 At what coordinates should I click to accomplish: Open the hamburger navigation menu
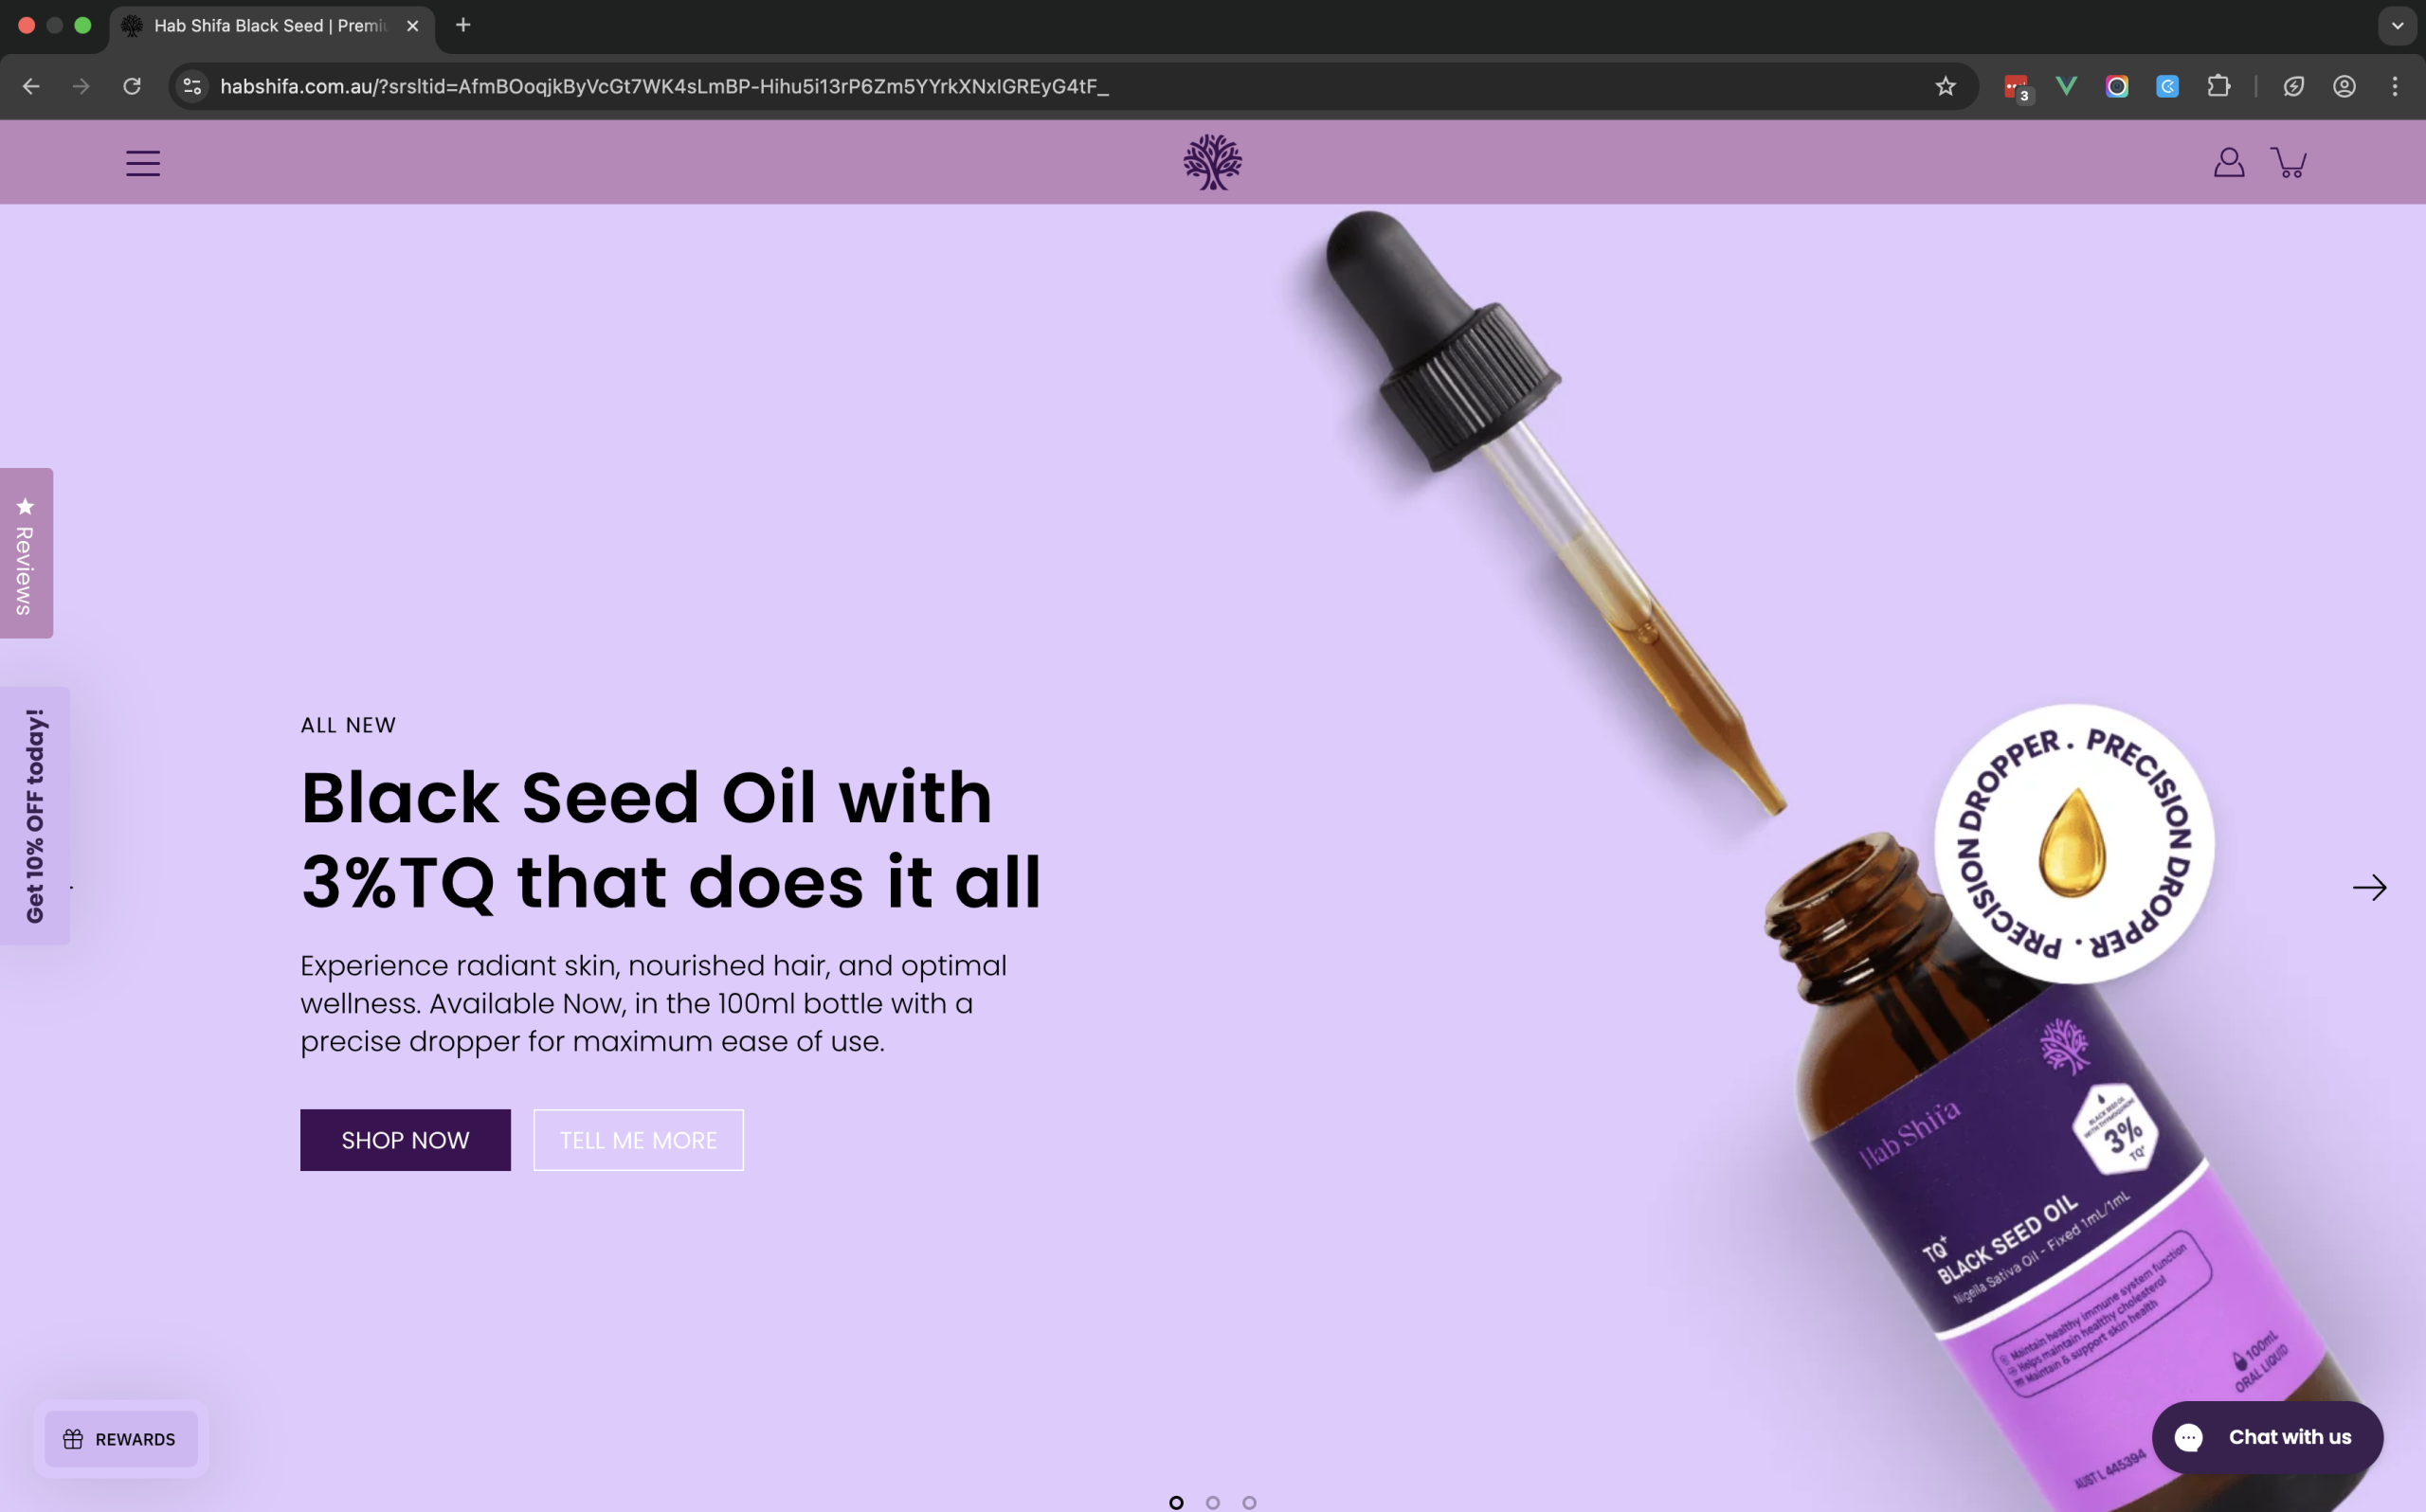tap(142, 163)
